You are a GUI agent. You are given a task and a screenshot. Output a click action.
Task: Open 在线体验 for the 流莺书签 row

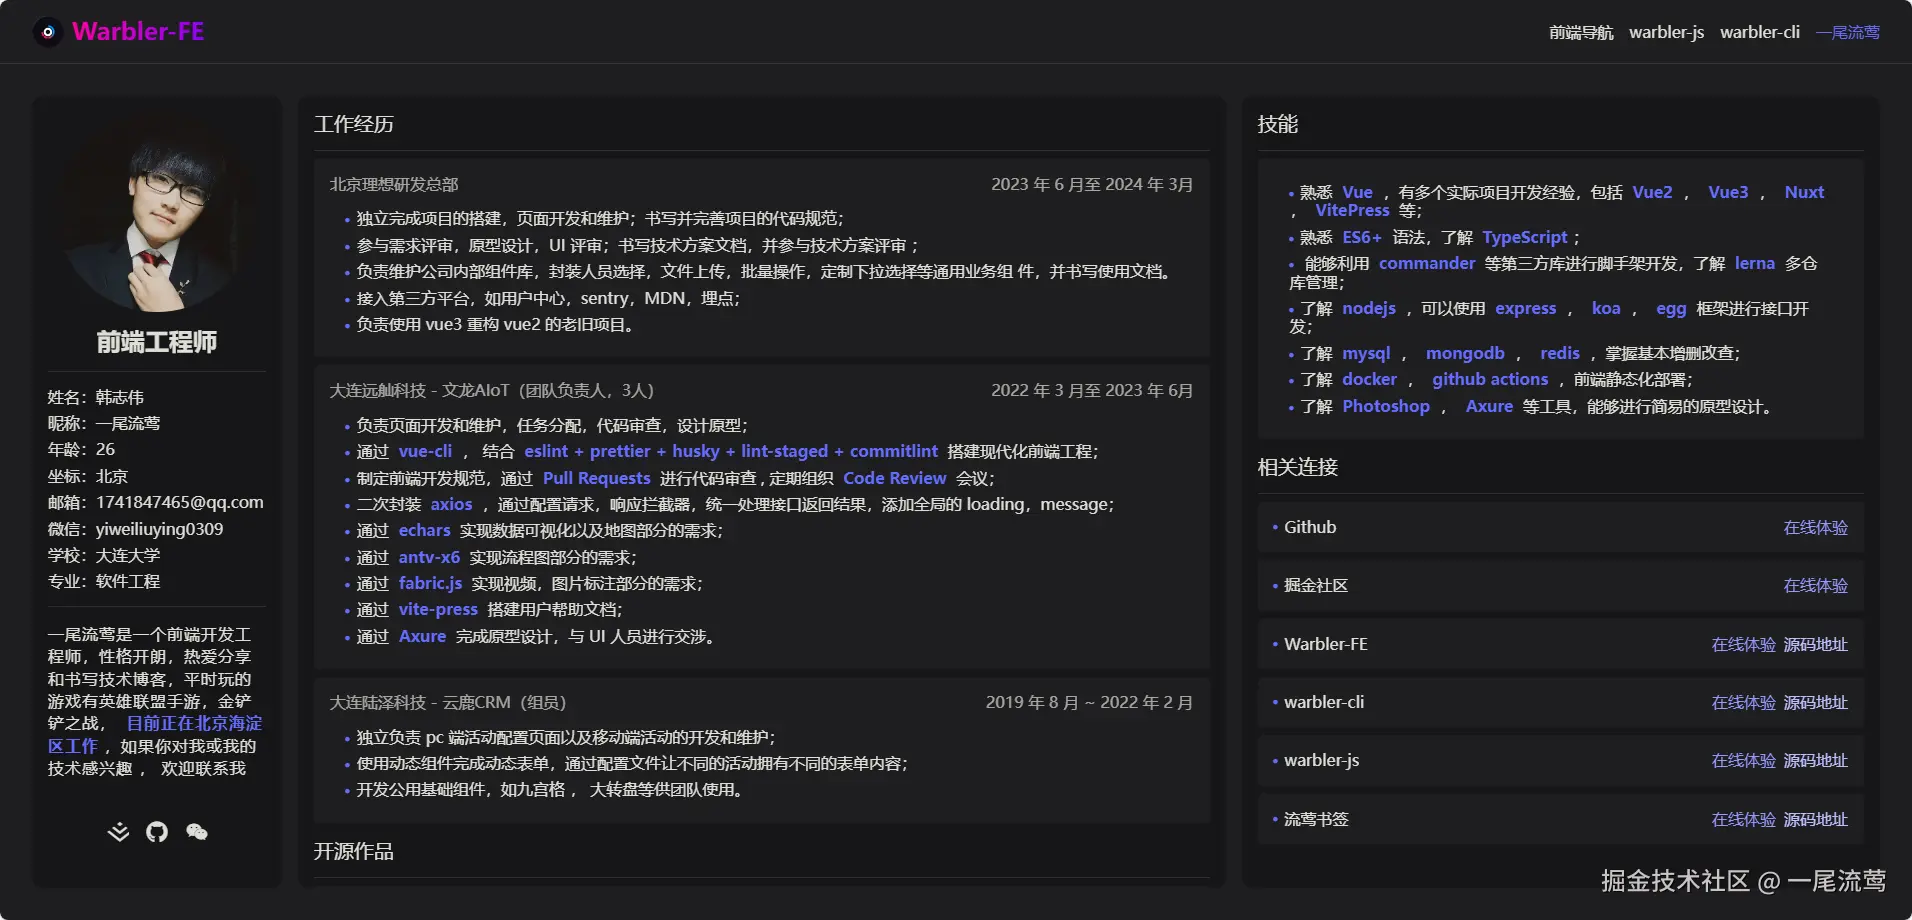click(x=1744, y=819)
